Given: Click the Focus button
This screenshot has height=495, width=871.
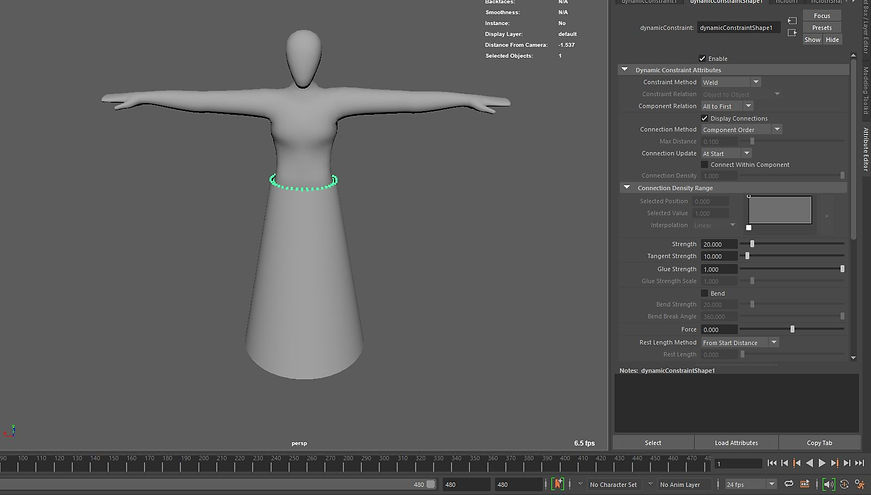Looking at the screenshot, I should point(822,16).
